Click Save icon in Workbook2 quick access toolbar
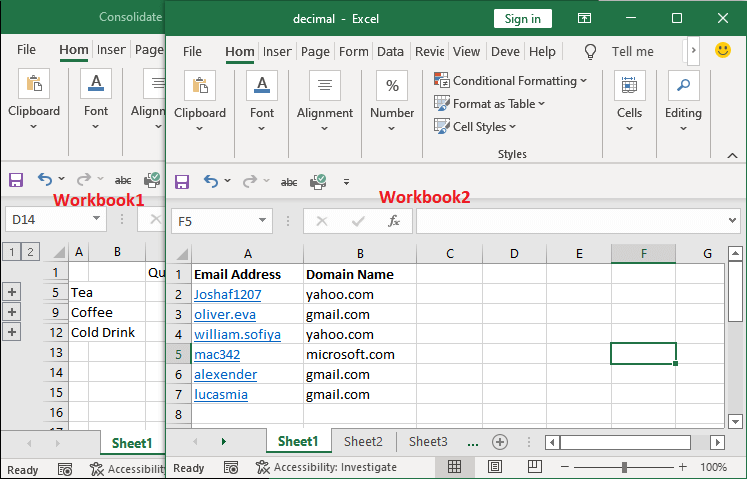Viewport: 747px width, 479px height. pos(182,182)
